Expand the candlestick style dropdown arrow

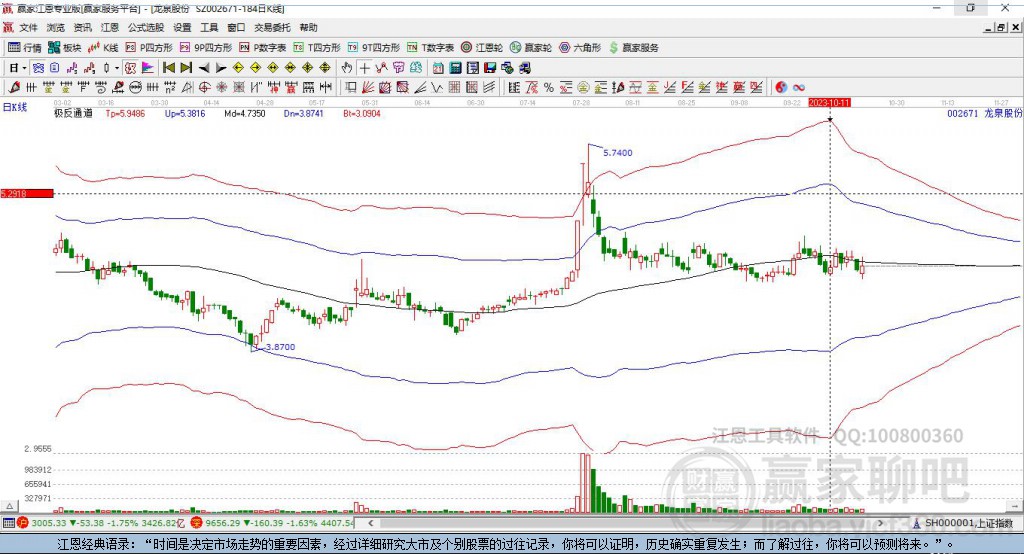pyautogui.click(x=117, y=68)
